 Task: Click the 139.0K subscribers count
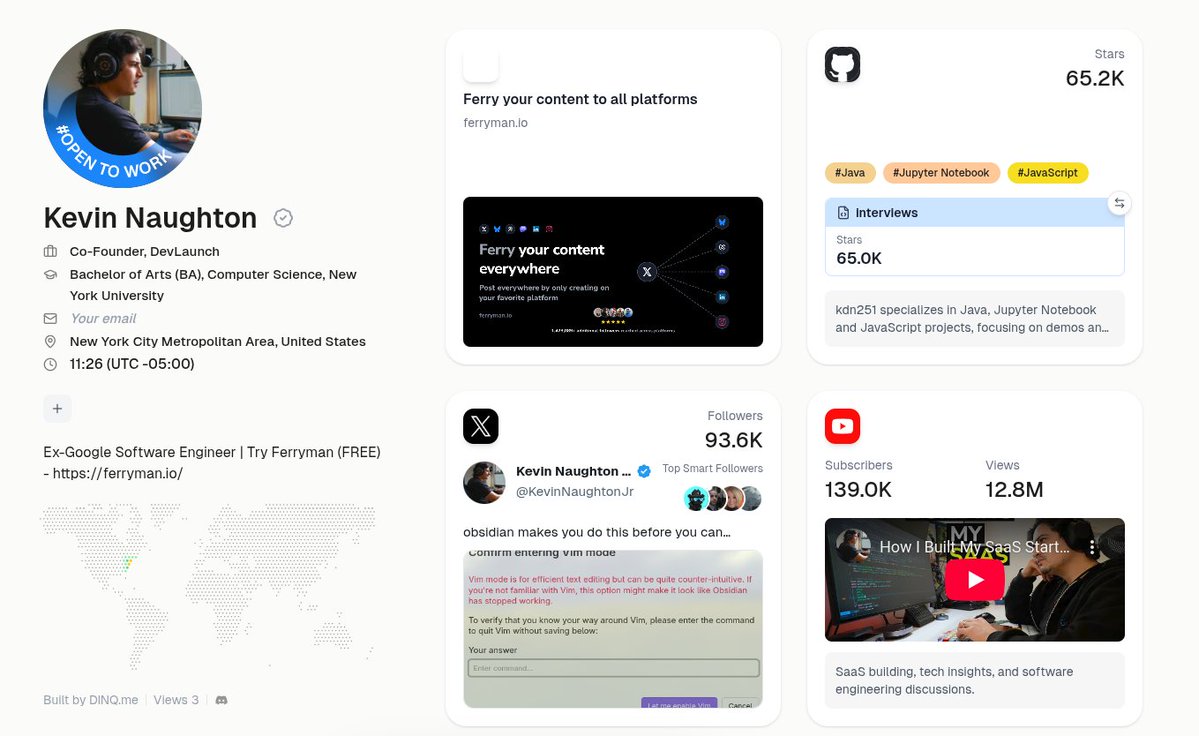pyautogui.click(x=858, y=490)
